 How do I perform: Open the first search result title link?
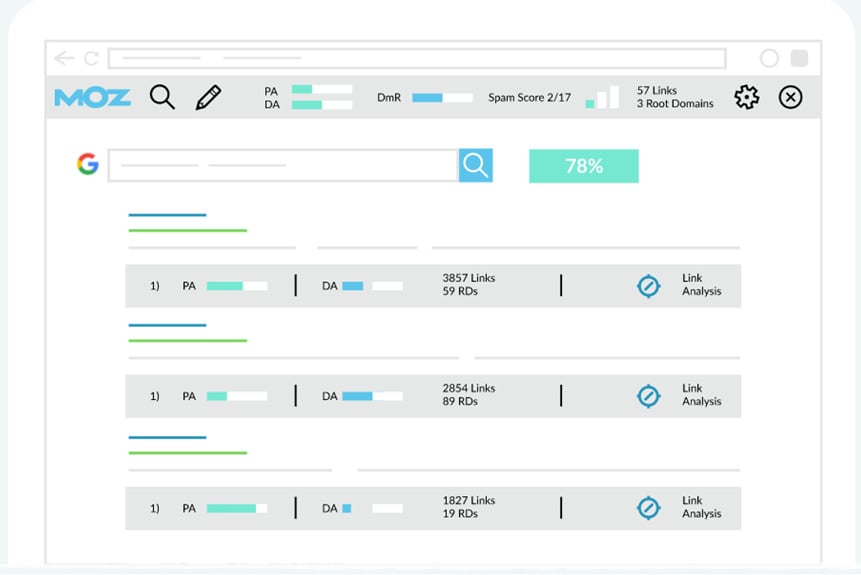(167, 215)
